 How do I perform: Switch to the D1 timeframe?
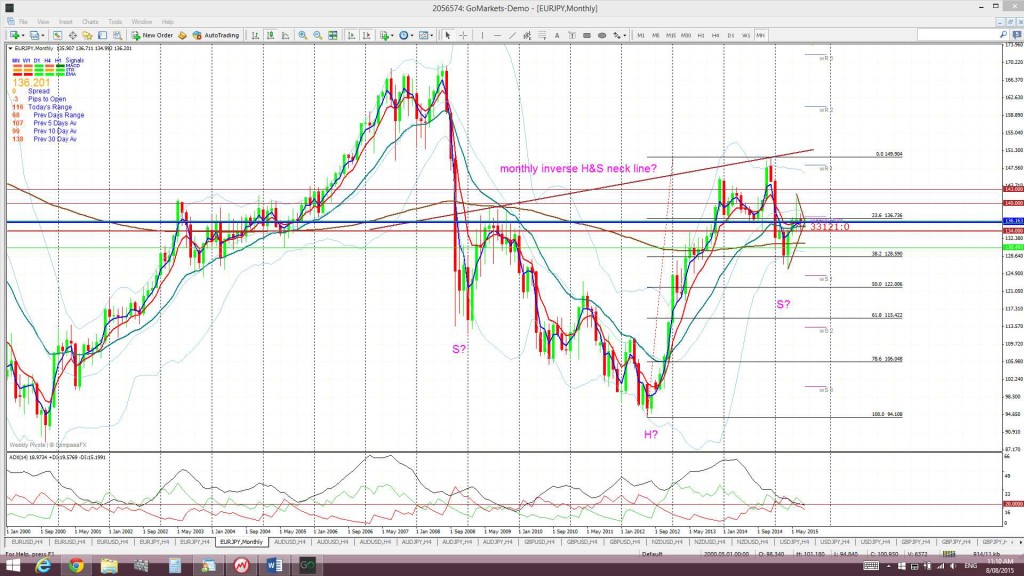tap(731, 35)
